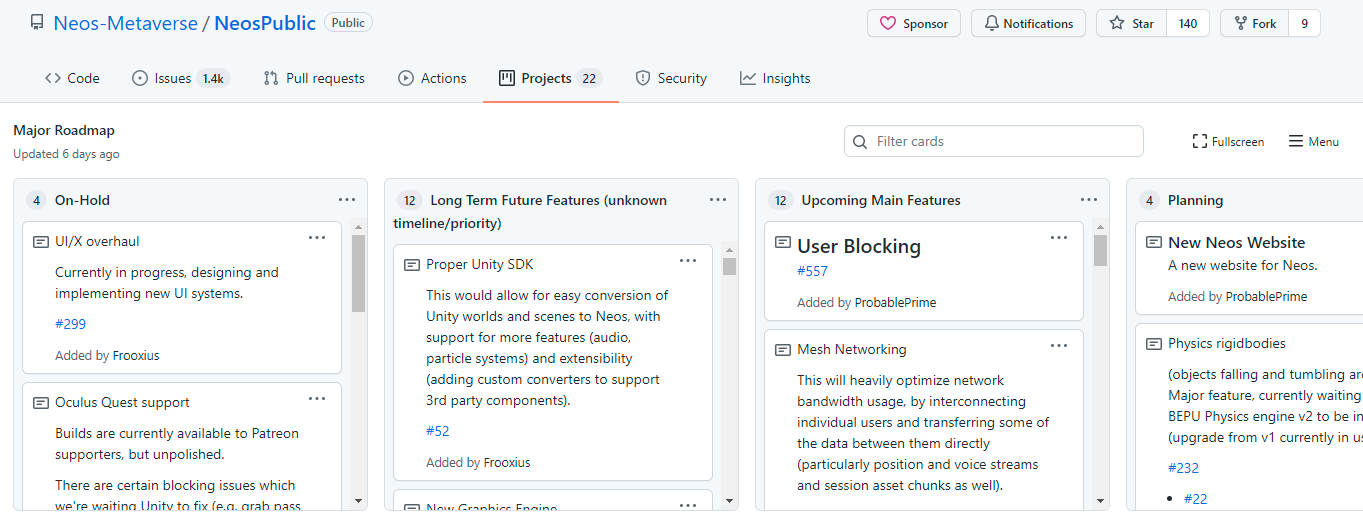1363x524 pixels.
Task: Click the Updated 6 days ago text
Action: pyautogui.click(x=66, y=154)
